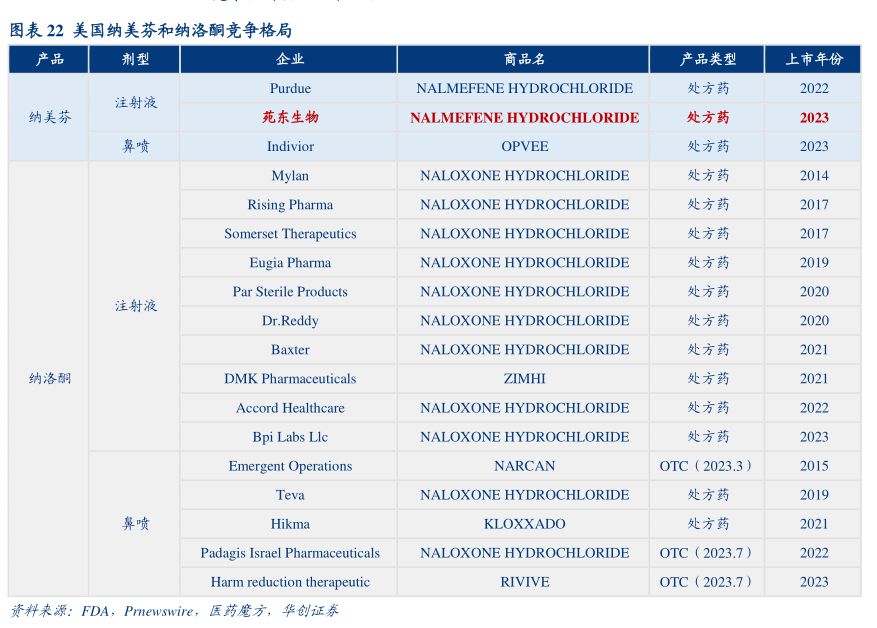Viewport: 877px width, 628px height.
Task: Click the '企业' column header
Action: (290, 59)
